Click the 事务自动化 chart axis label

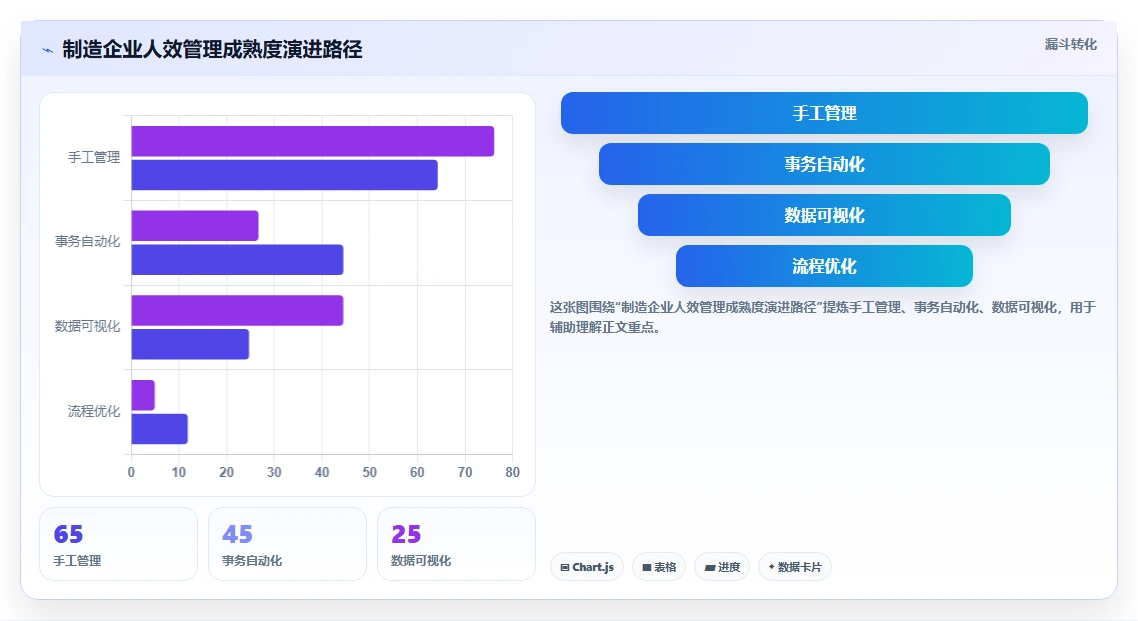[88, 242]
